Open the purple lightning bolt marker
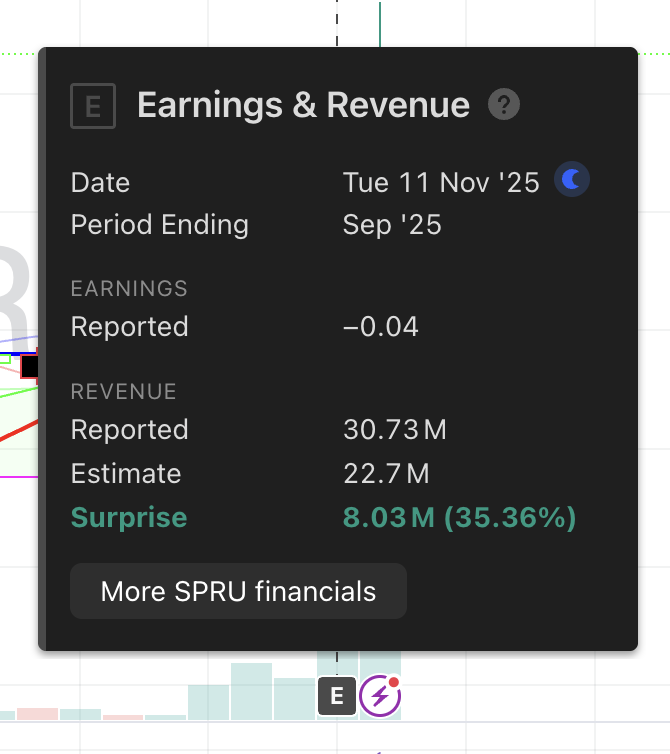This screenshot has width=670, height=754. coord(379,696)
